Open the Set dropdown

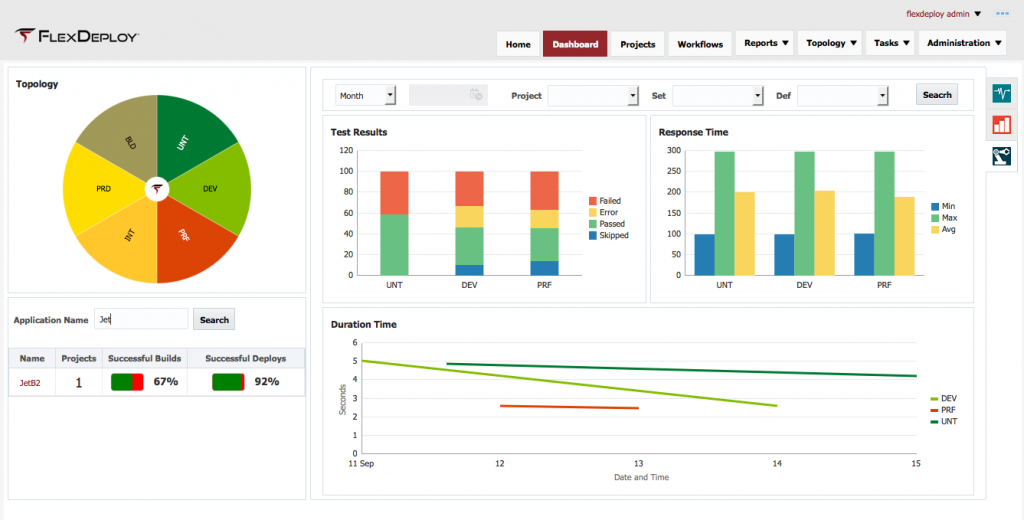718,95
